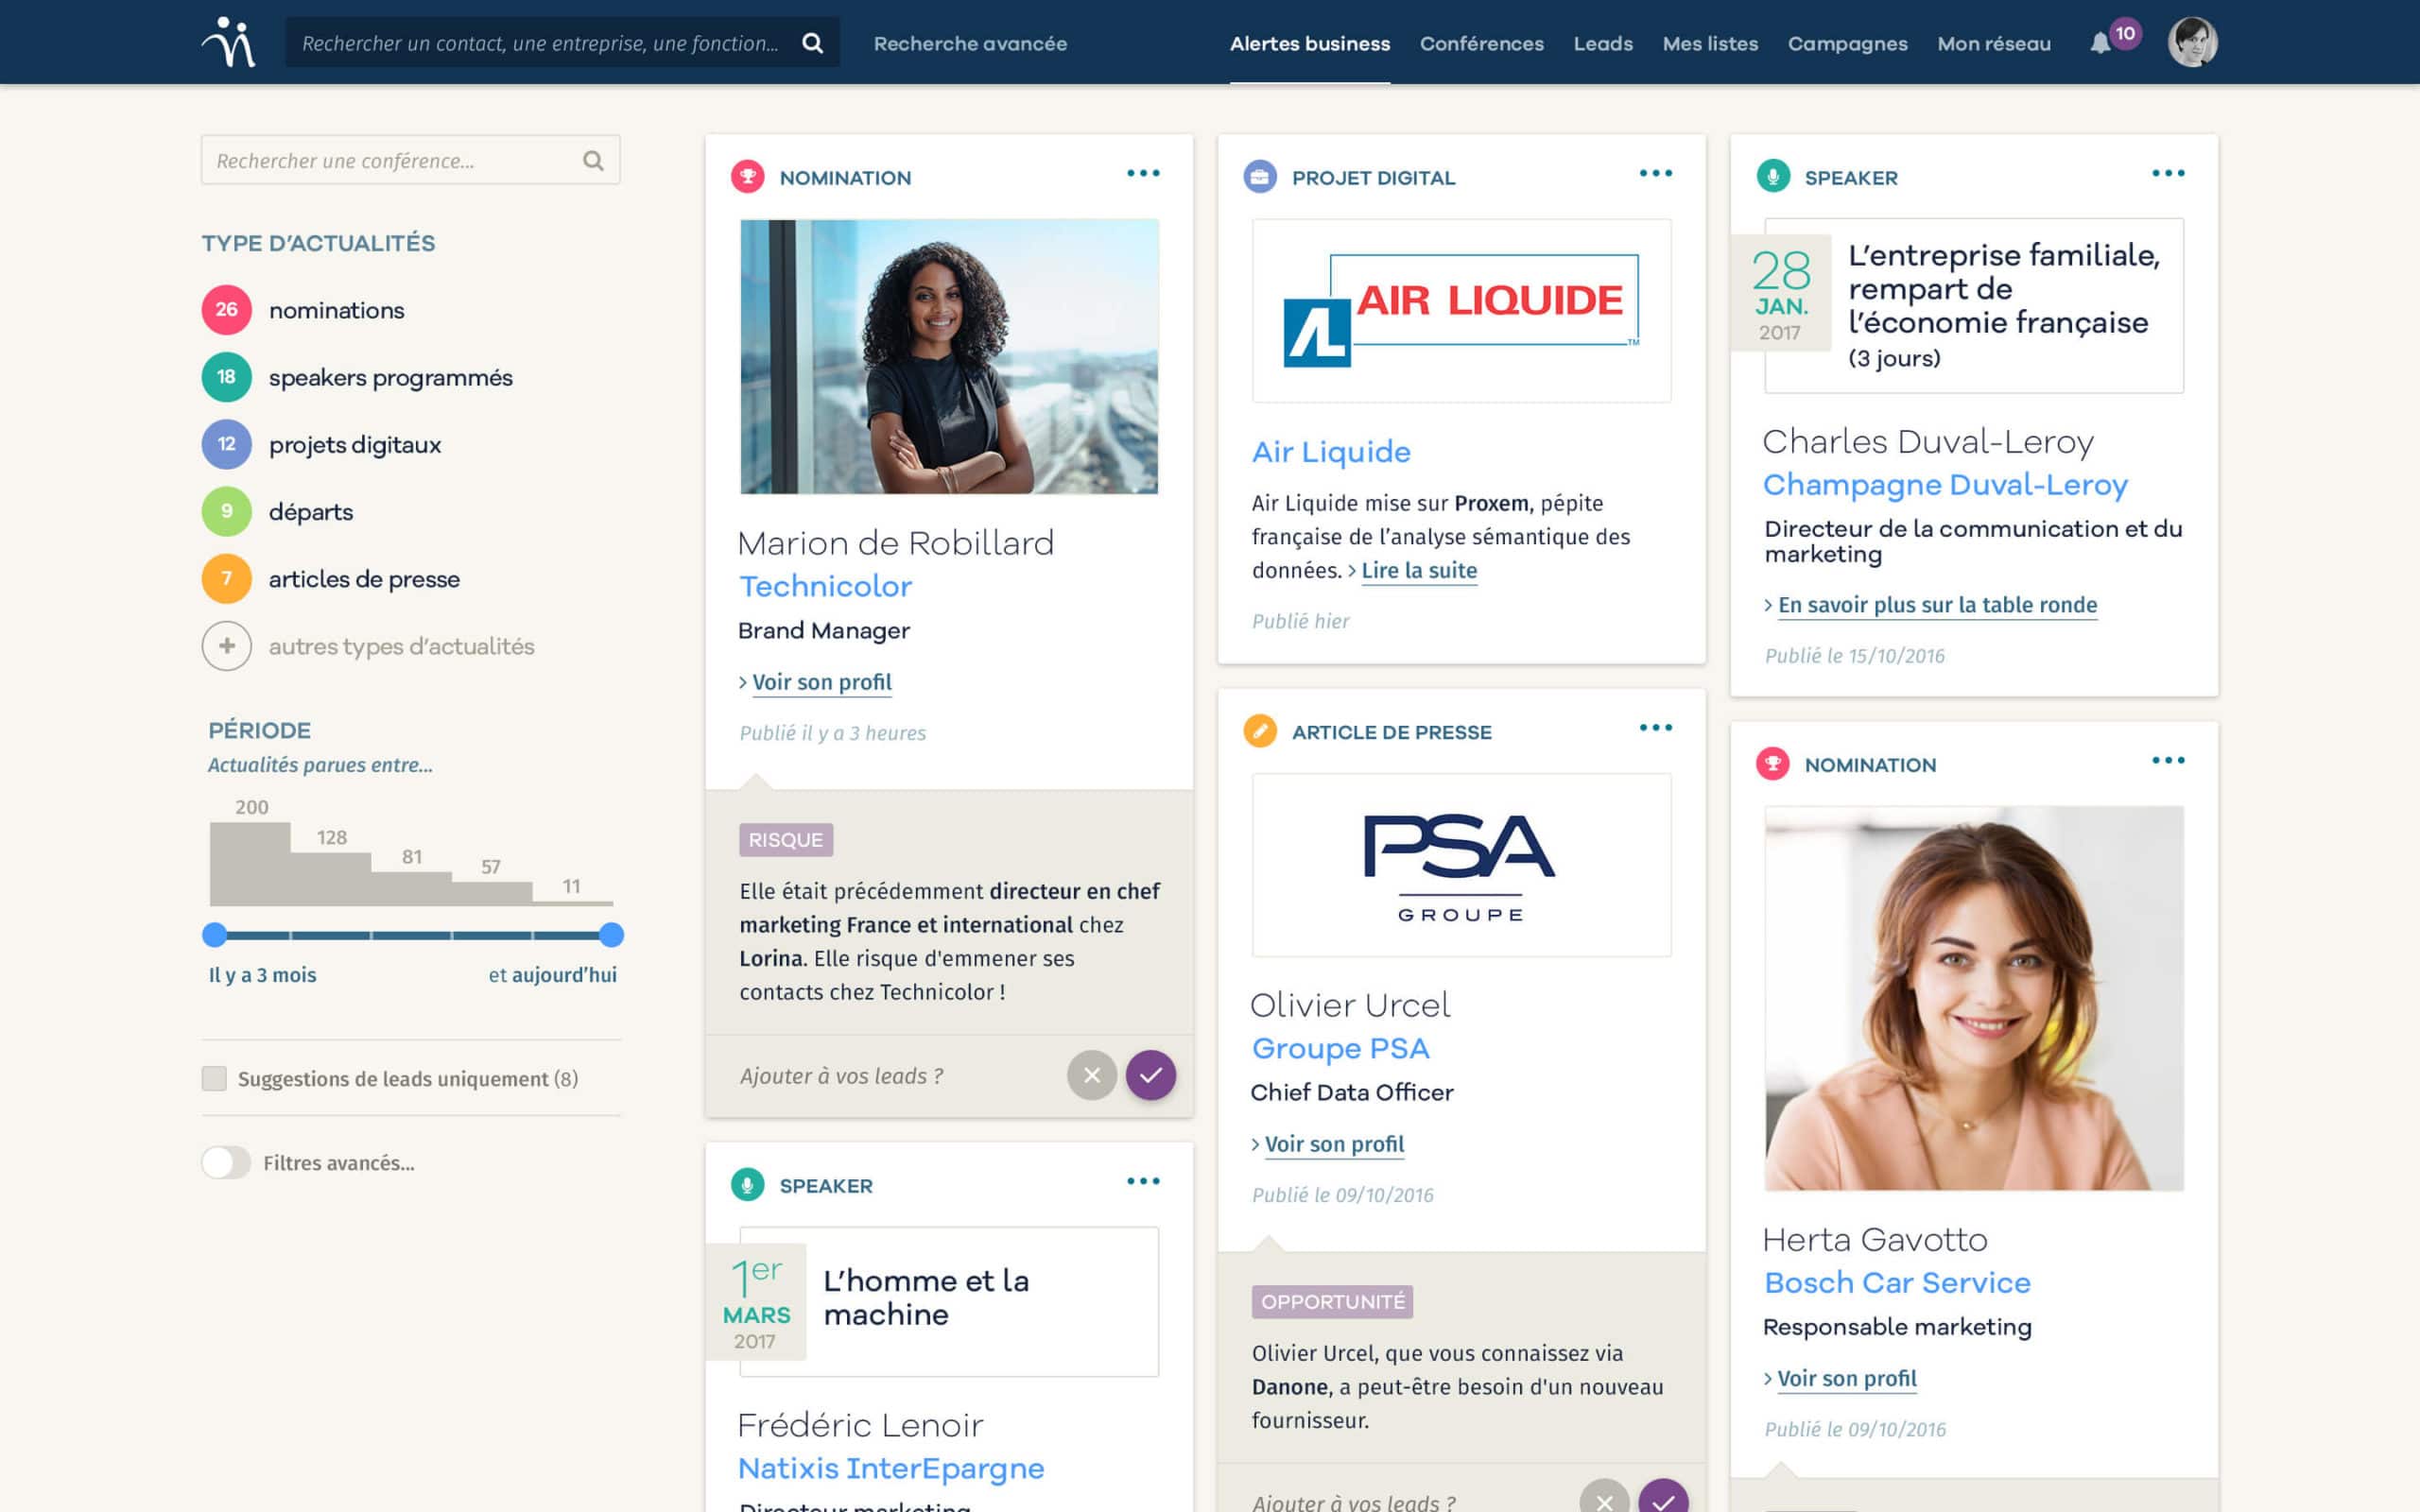View Olivier Urcel's profile link

1334,1144
